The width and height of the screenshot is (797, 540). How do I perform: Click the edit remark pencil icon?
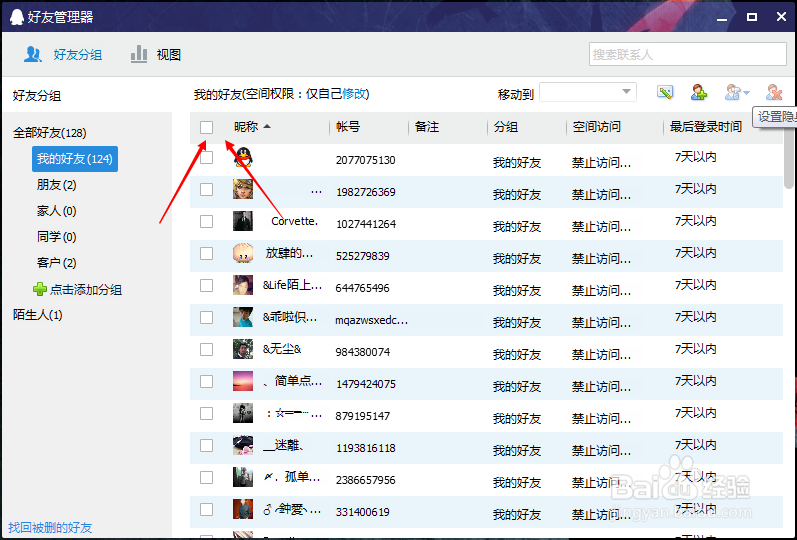tap(665, 93)
